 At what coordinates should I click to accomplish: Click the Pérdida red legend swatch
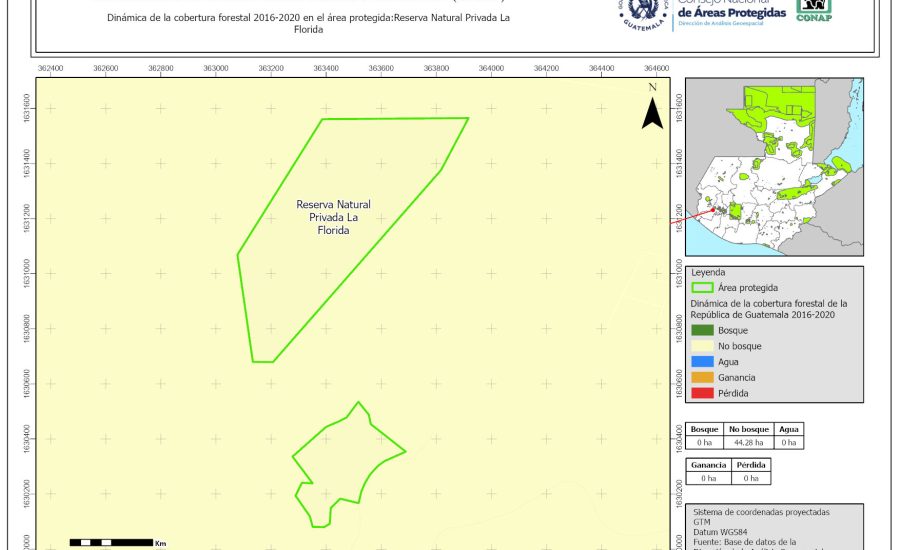point(703,393)
